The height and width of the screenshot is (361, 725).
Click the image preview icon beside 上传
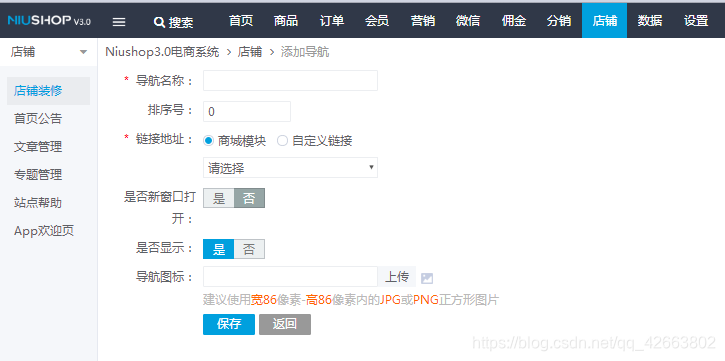click(427, 278)
